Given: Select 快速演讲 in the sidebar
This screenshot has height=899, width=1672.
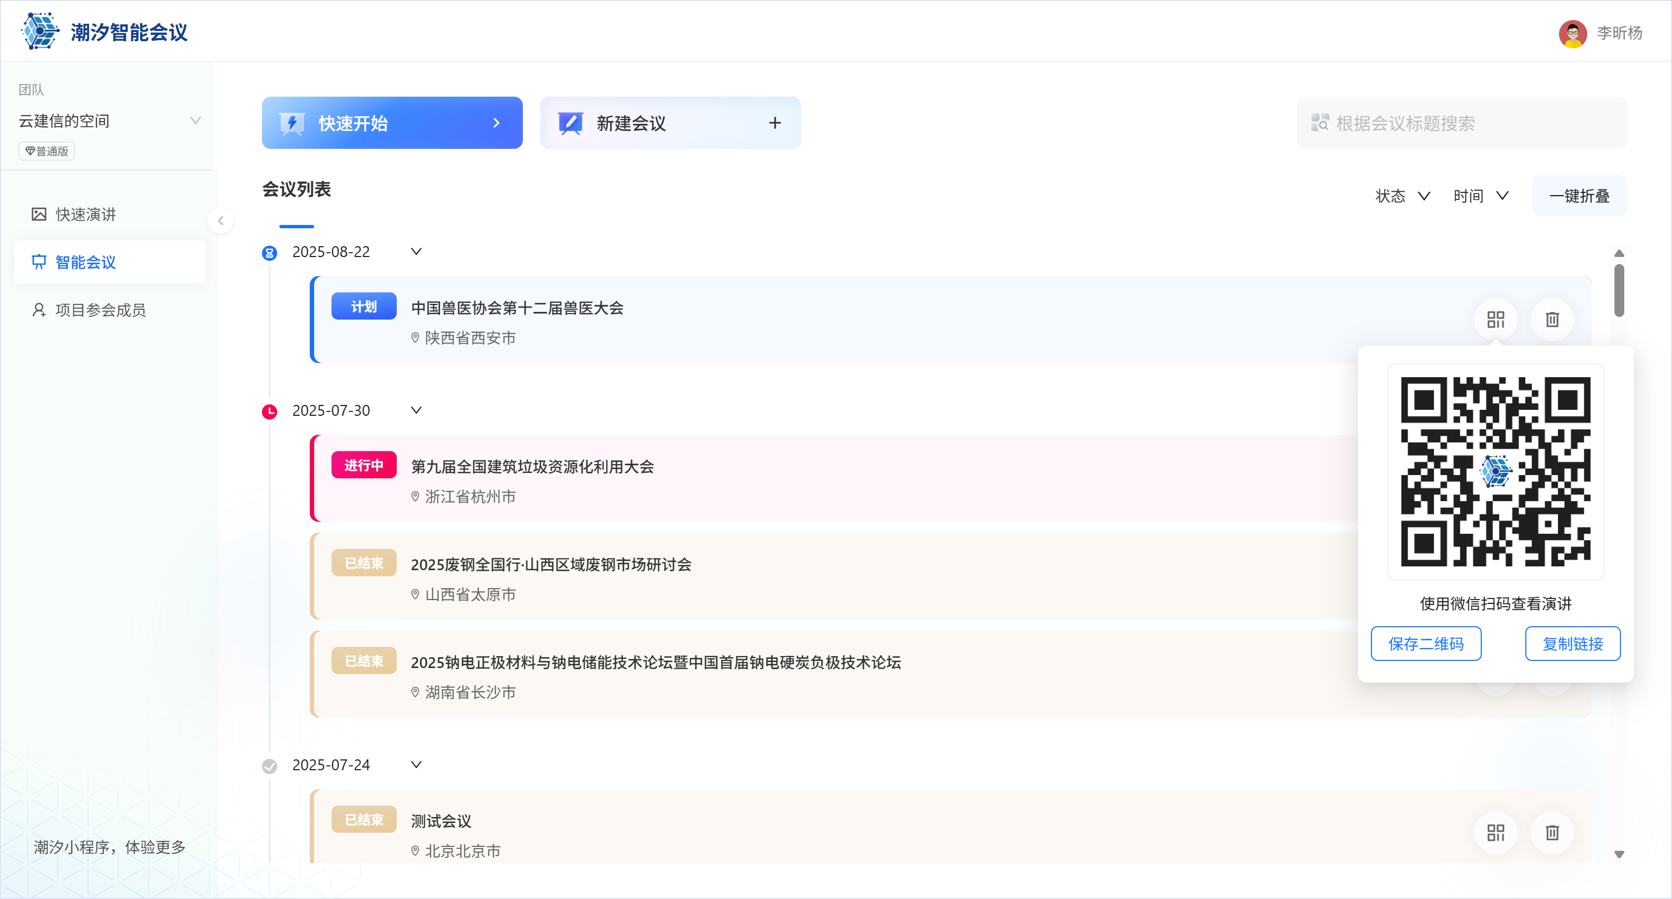Looking at the screenshot, I should (x=110, y=214).
